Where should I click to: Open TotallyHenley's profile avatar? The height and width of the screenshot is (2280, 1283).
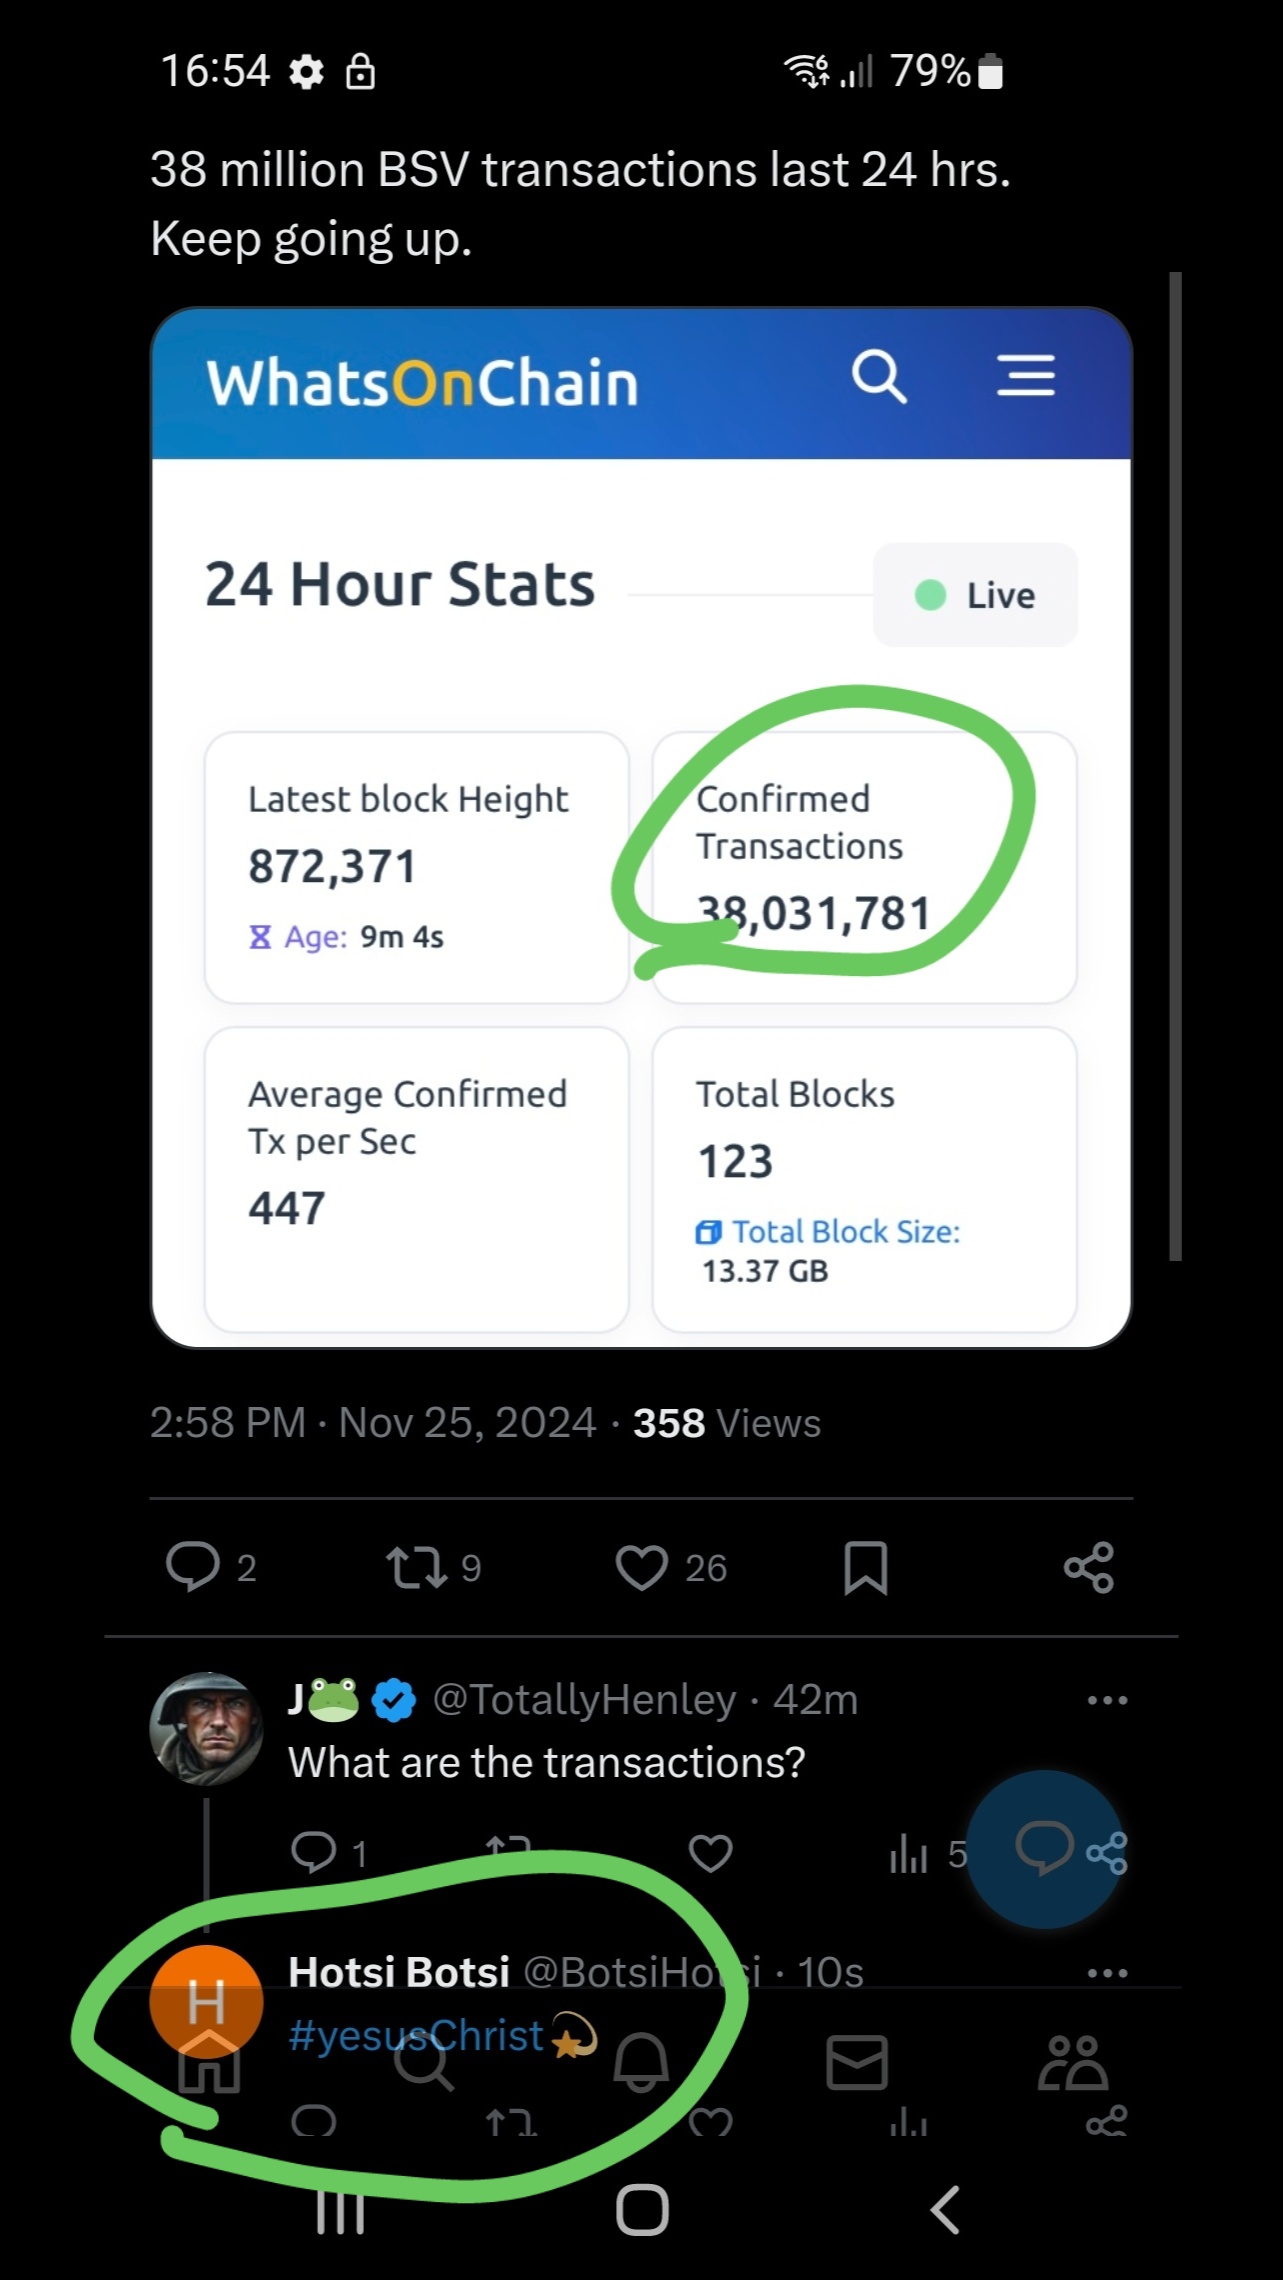[206, 1729]
